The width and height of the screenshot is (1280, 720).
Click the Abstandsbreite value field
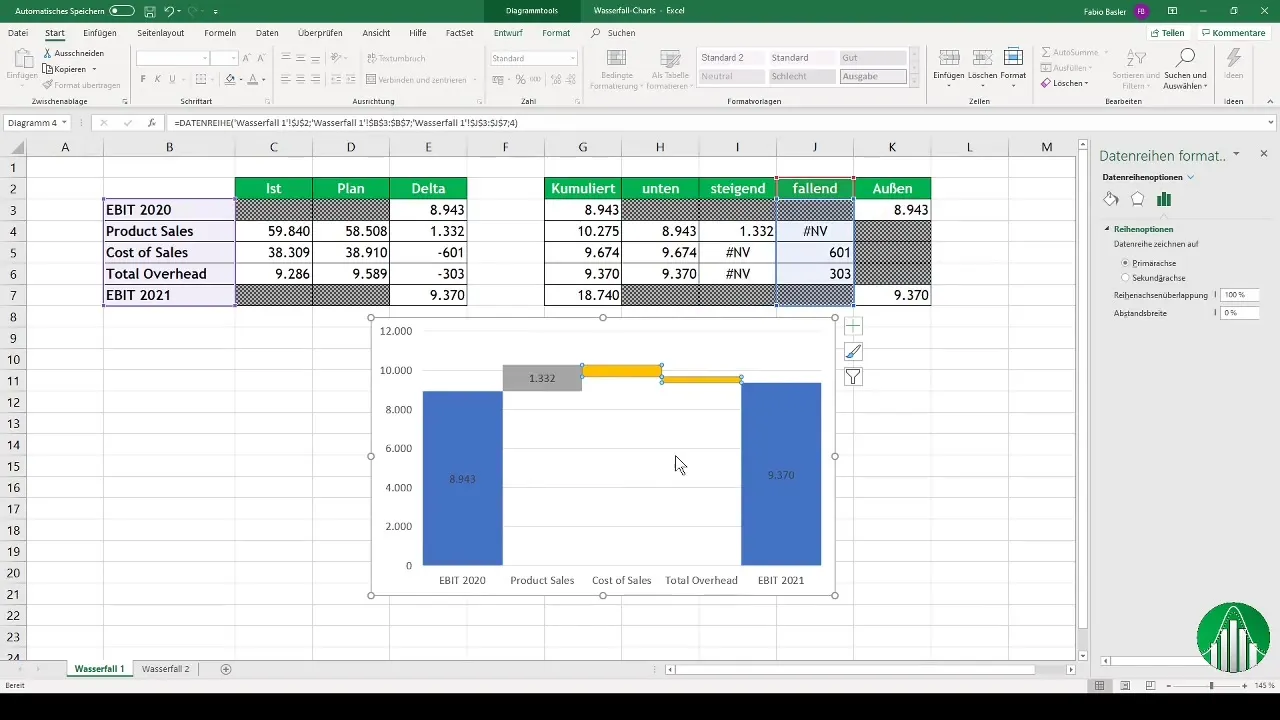(1240, 313)
